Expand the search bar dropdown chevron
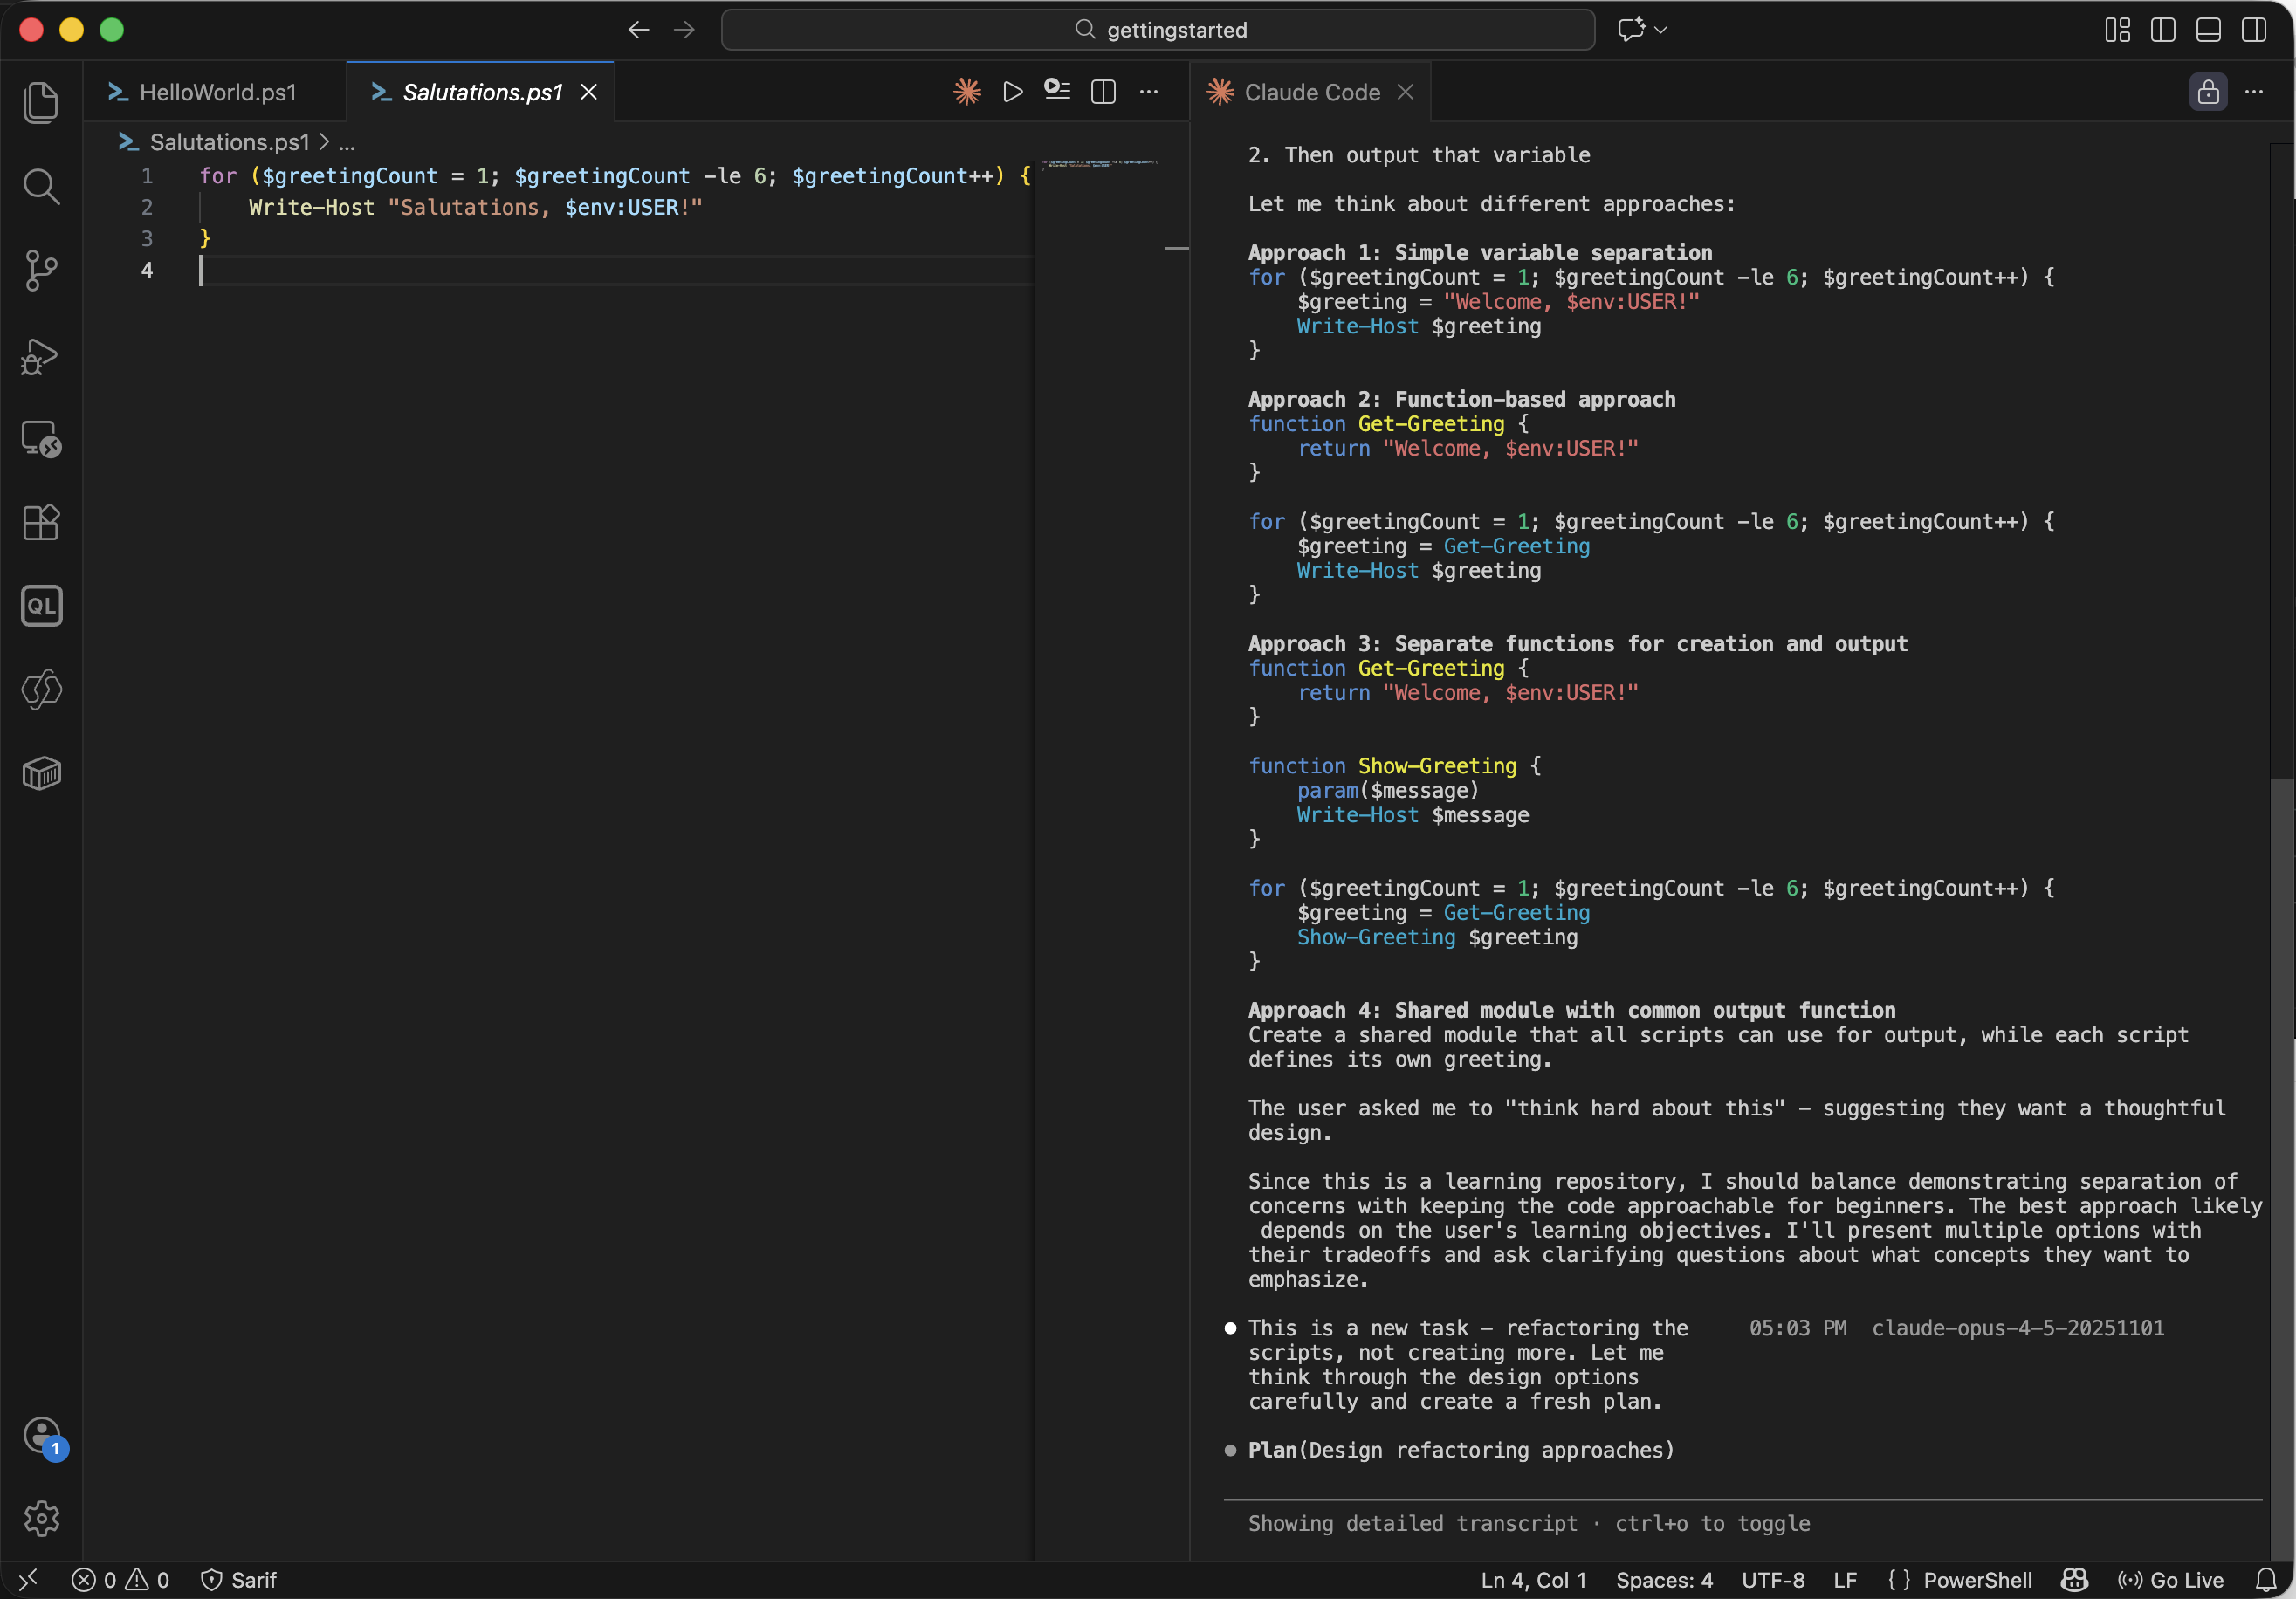The image size is (2296, 1599). [1660, 29]
